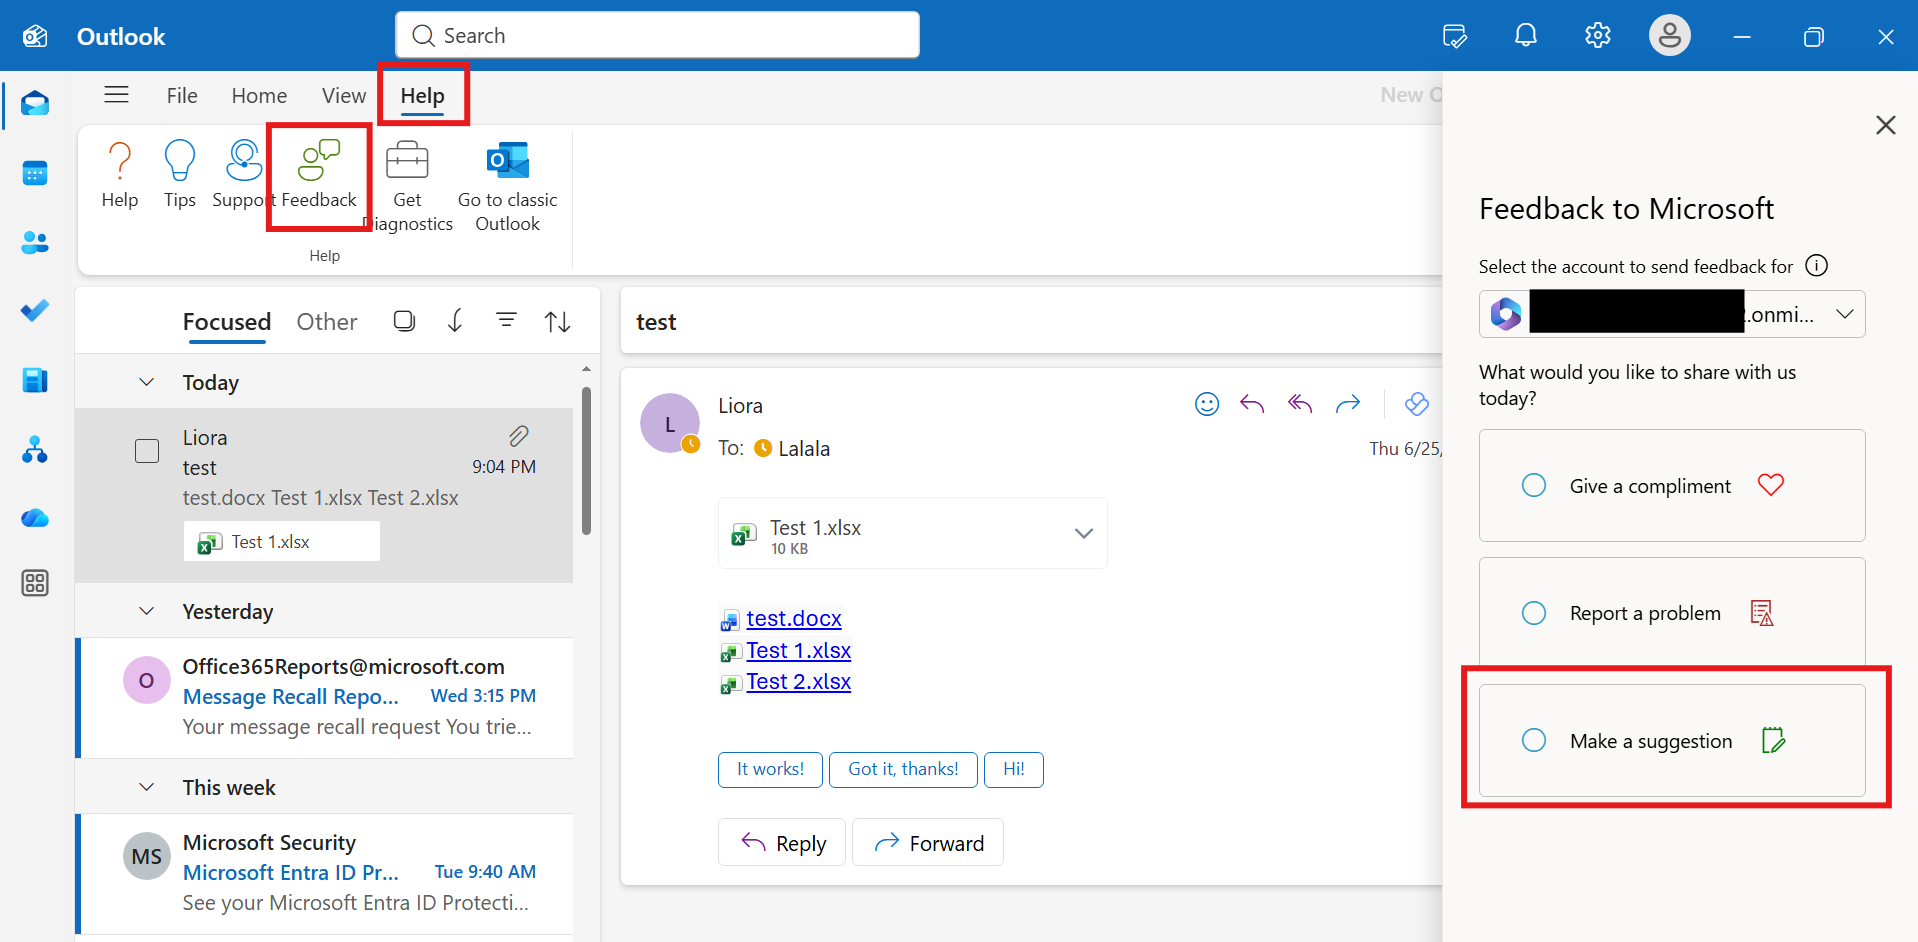Click the down arrow icon next to filter
The image size is (1918, 942).
coord(455,321)
